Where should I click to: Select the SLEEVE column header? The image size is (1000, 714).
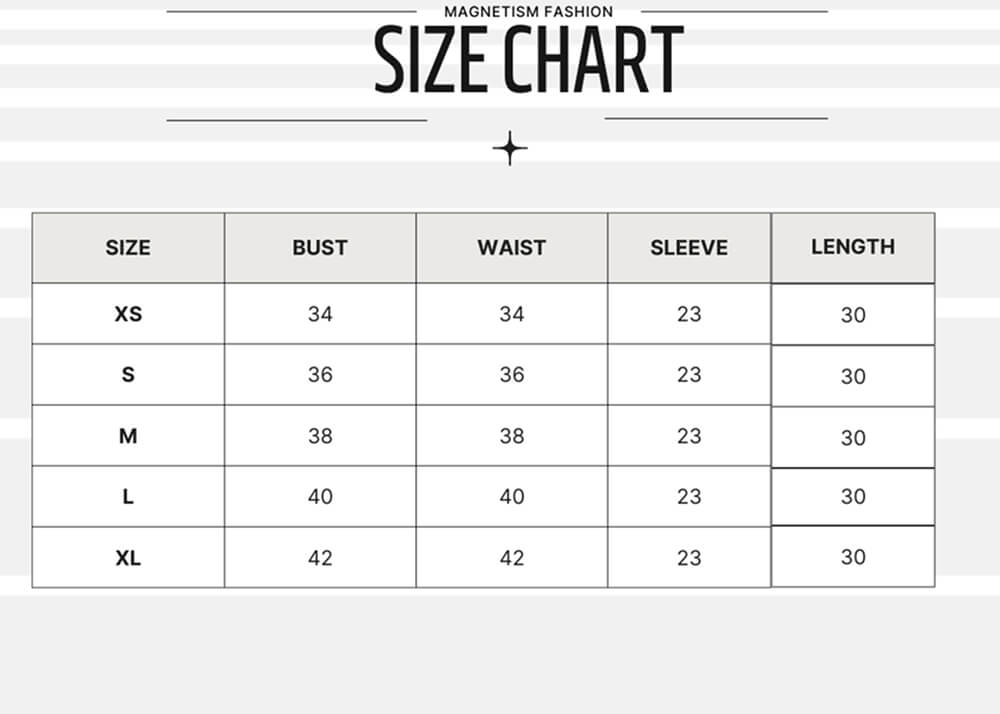coord(689,248)
